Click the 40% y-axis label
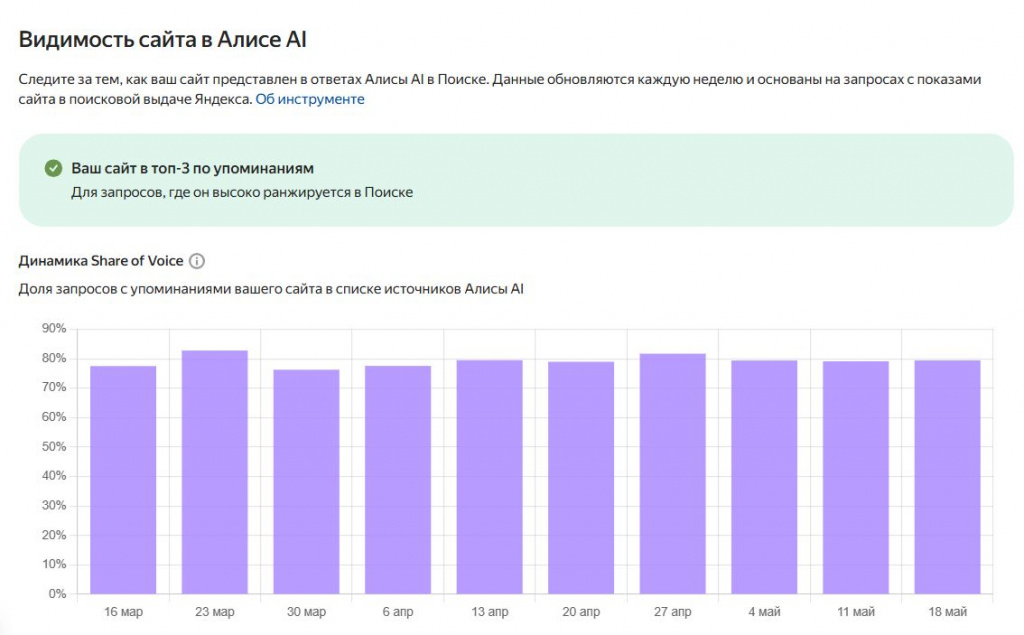Image resolution: width=1024 pixels, height=635 pixels. click(x=54, y=476)
